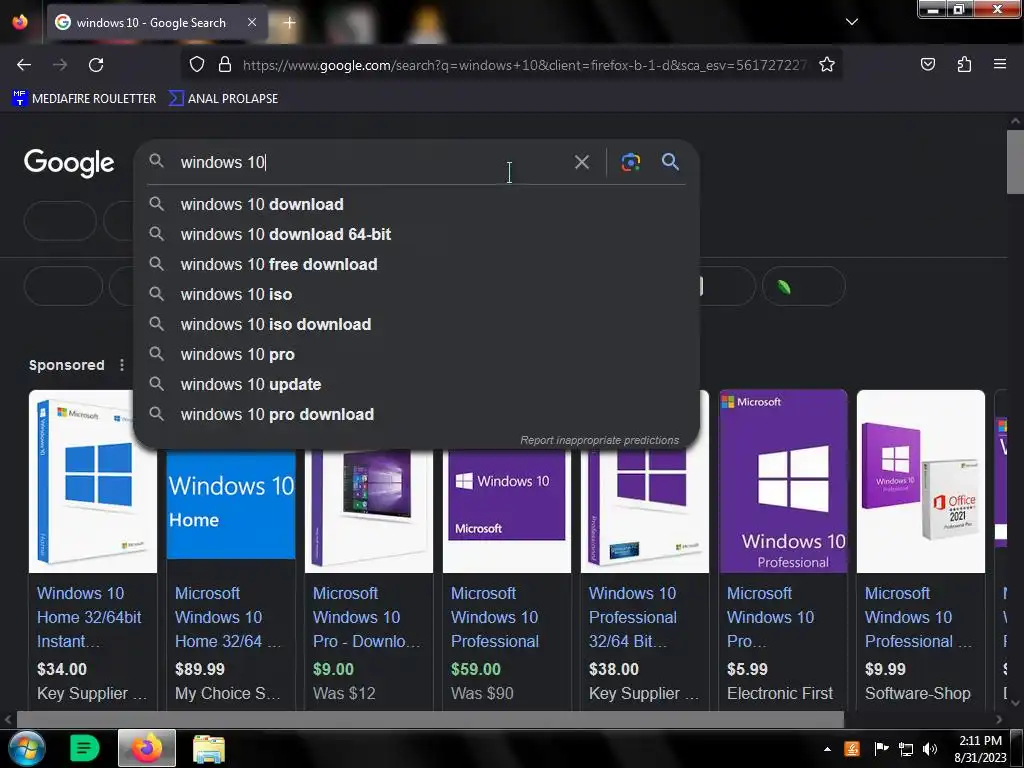
Task: Open the tracking protection shield icon
Action: 197,65
